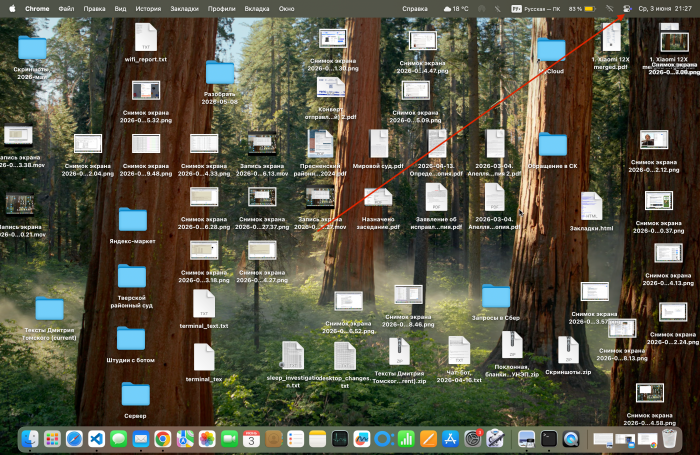Viewport: 700px width, 455px height.
Task: Launch Pages from the Dock
Action: 428,439
